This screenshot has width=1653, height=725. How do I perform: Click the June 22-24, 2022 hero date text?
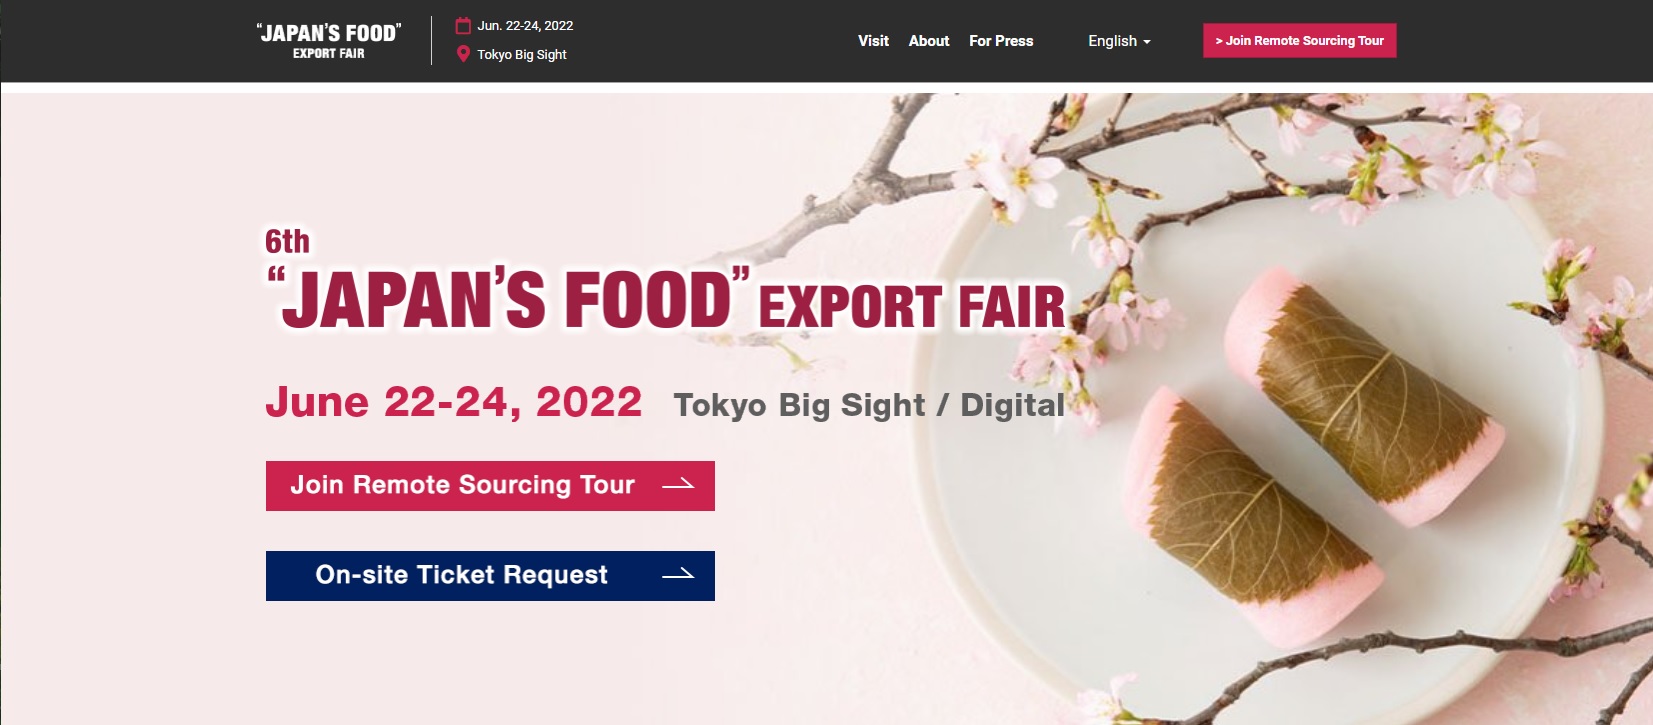[x=454, y=403]
